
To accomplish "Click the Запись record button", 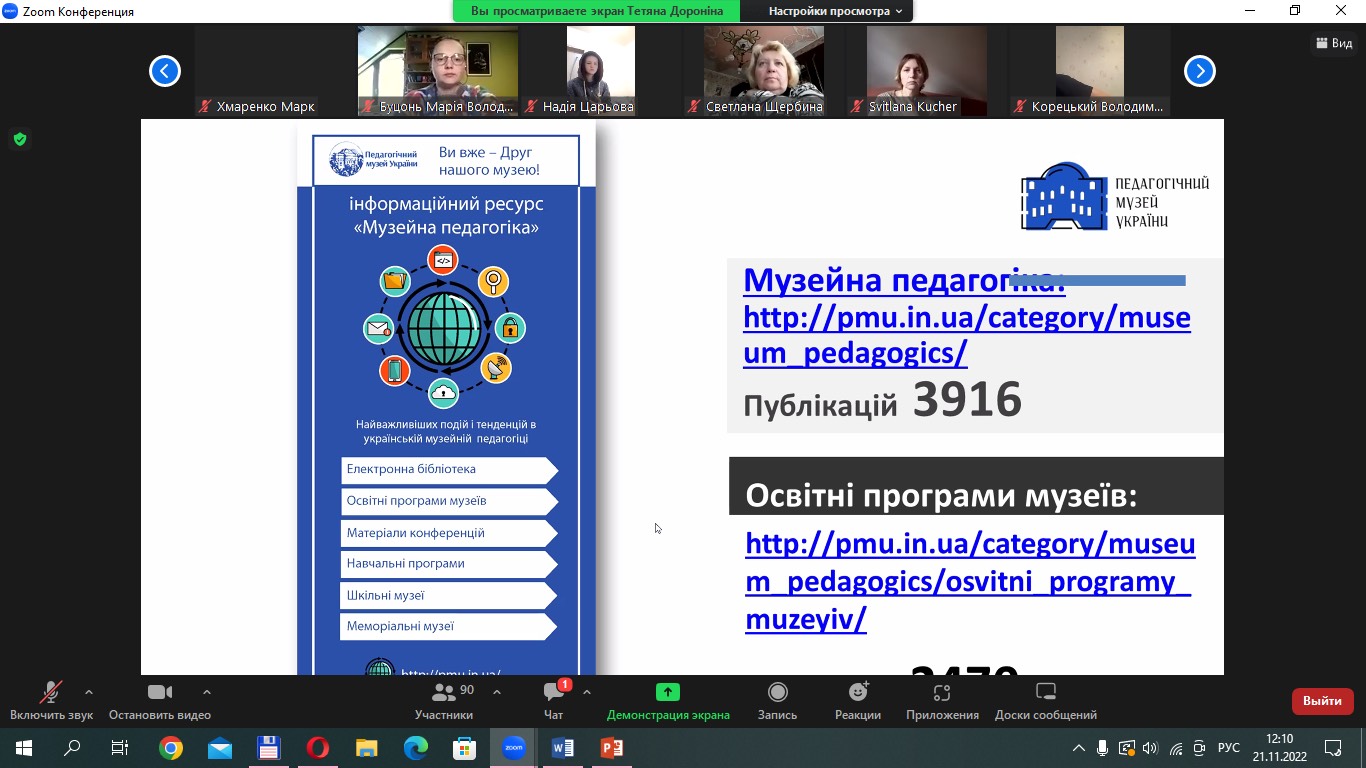I will point(777,700).
